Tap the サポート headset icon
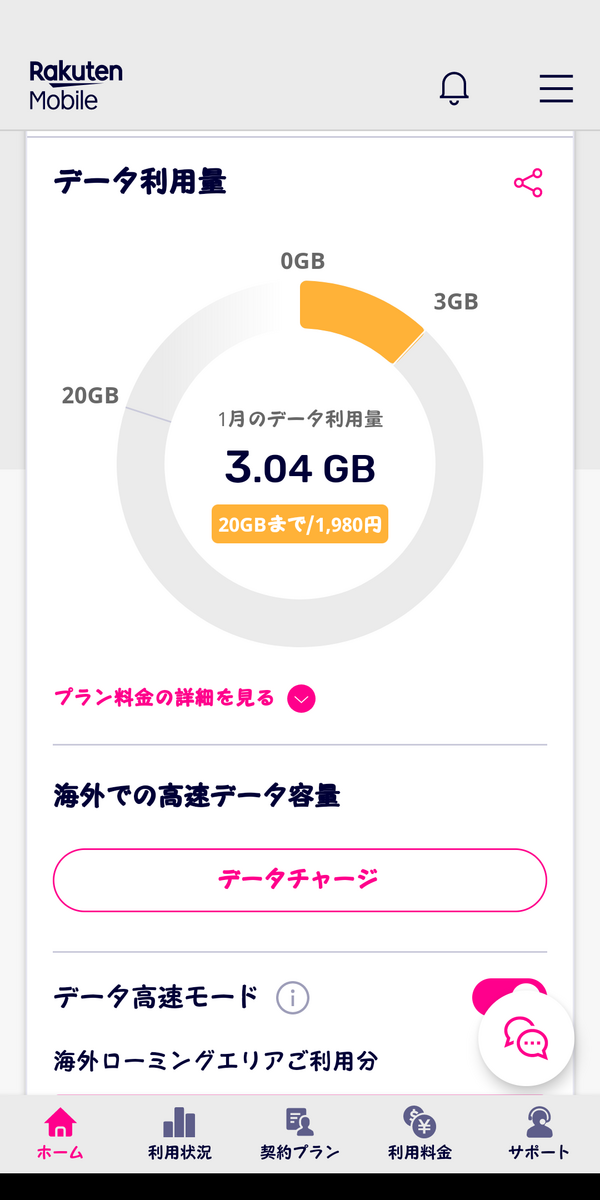Viewport: 600px width, 1200px height. pyautogui.click(x=540, y=1122)
